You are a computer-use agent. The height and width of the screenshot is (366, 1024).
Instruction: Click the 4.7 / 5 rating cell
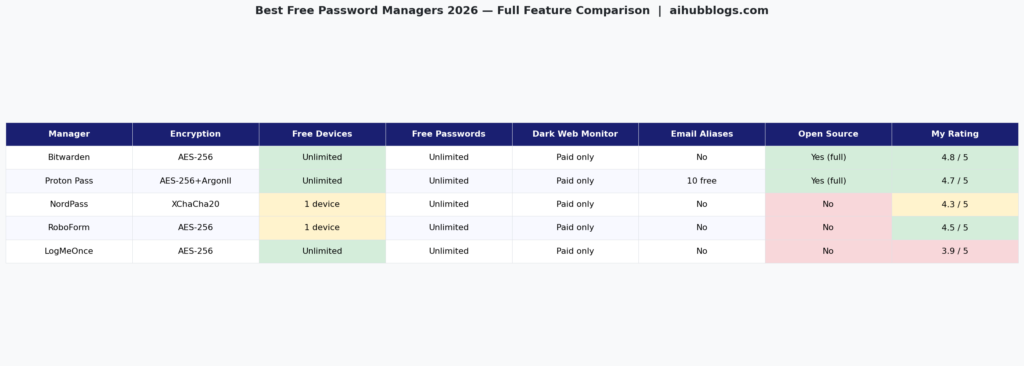pyautogui.click(x=955, y=181)
